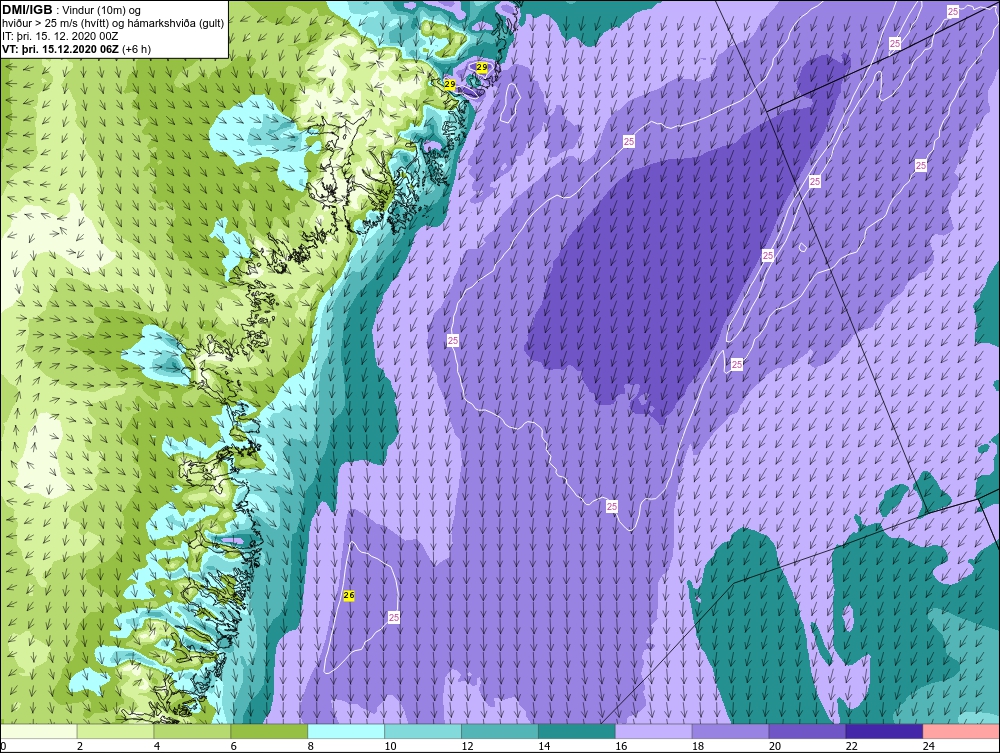
Task: Click scale number '24' under the legend
Action: (x=929, y=746)
